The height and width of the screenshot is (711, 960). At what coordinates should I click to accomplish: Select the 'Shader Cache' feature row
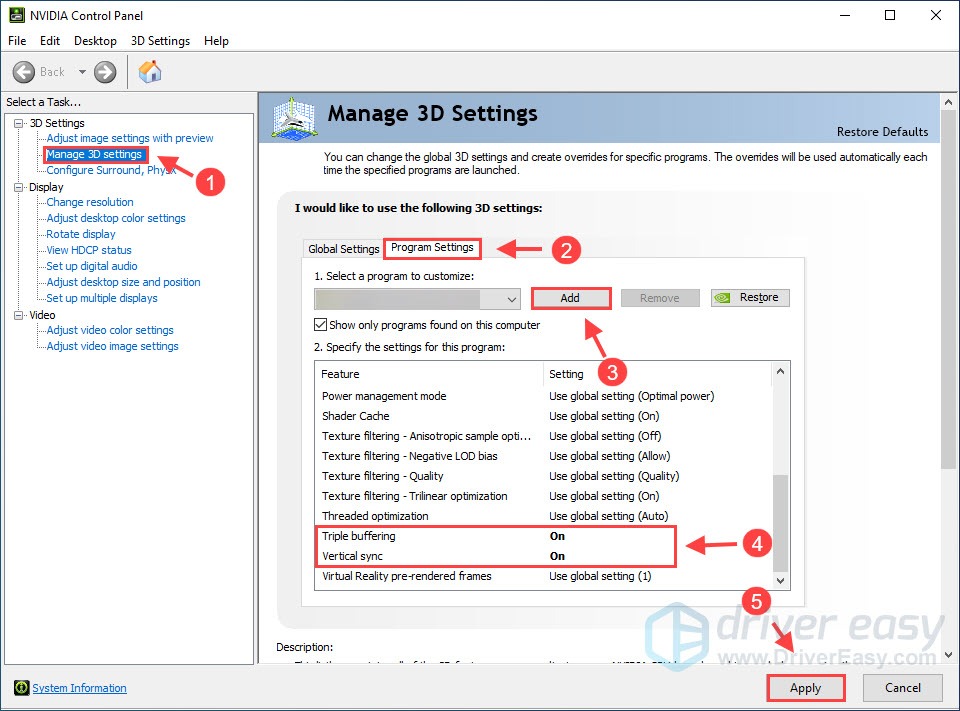tap(544, 416)
